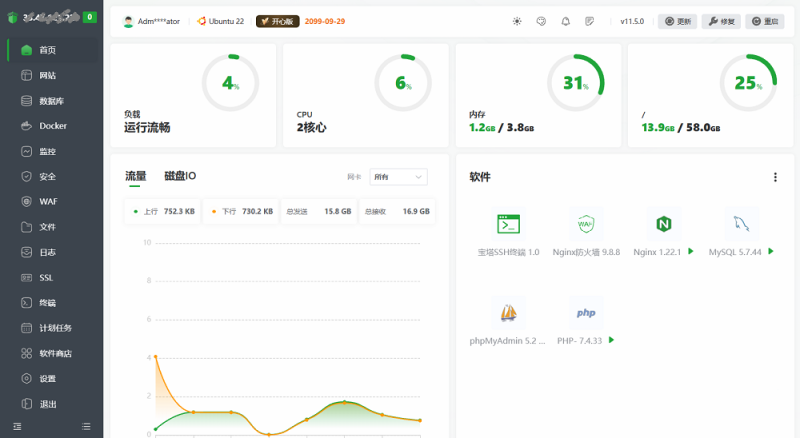Click the run arrow next to PHP-7.4.33

tap(611, 340)
